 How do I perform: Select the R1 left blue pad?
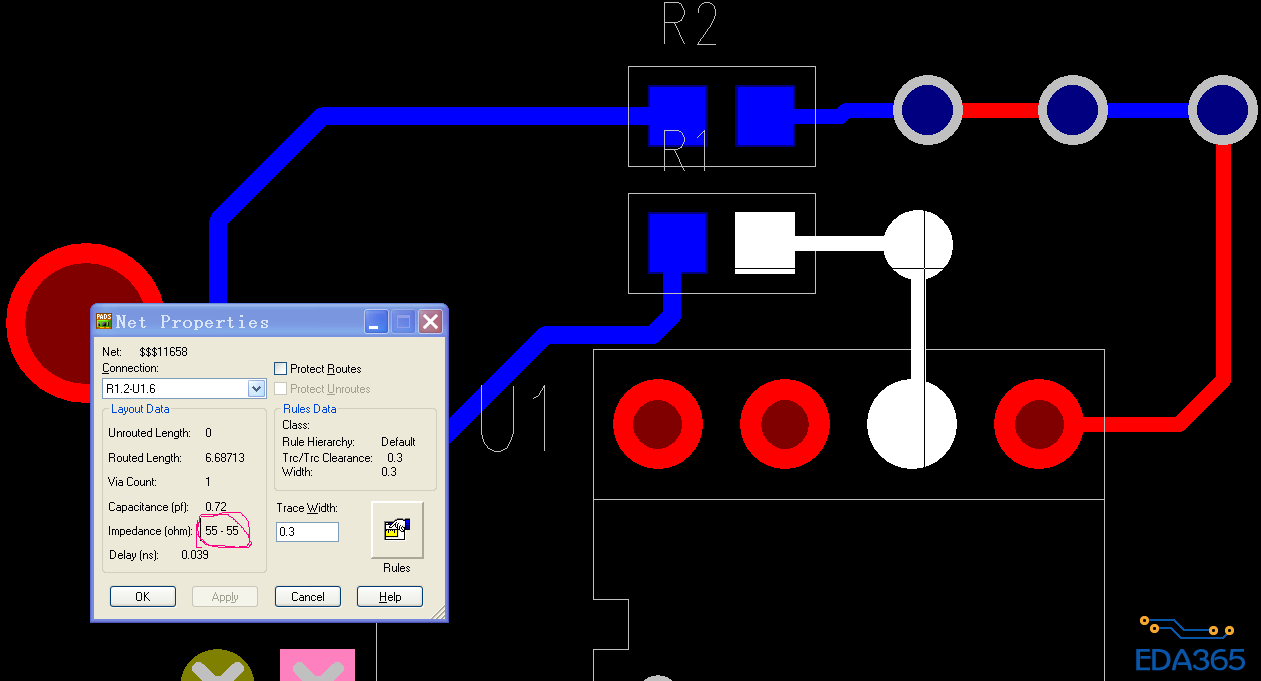point(677,242)
